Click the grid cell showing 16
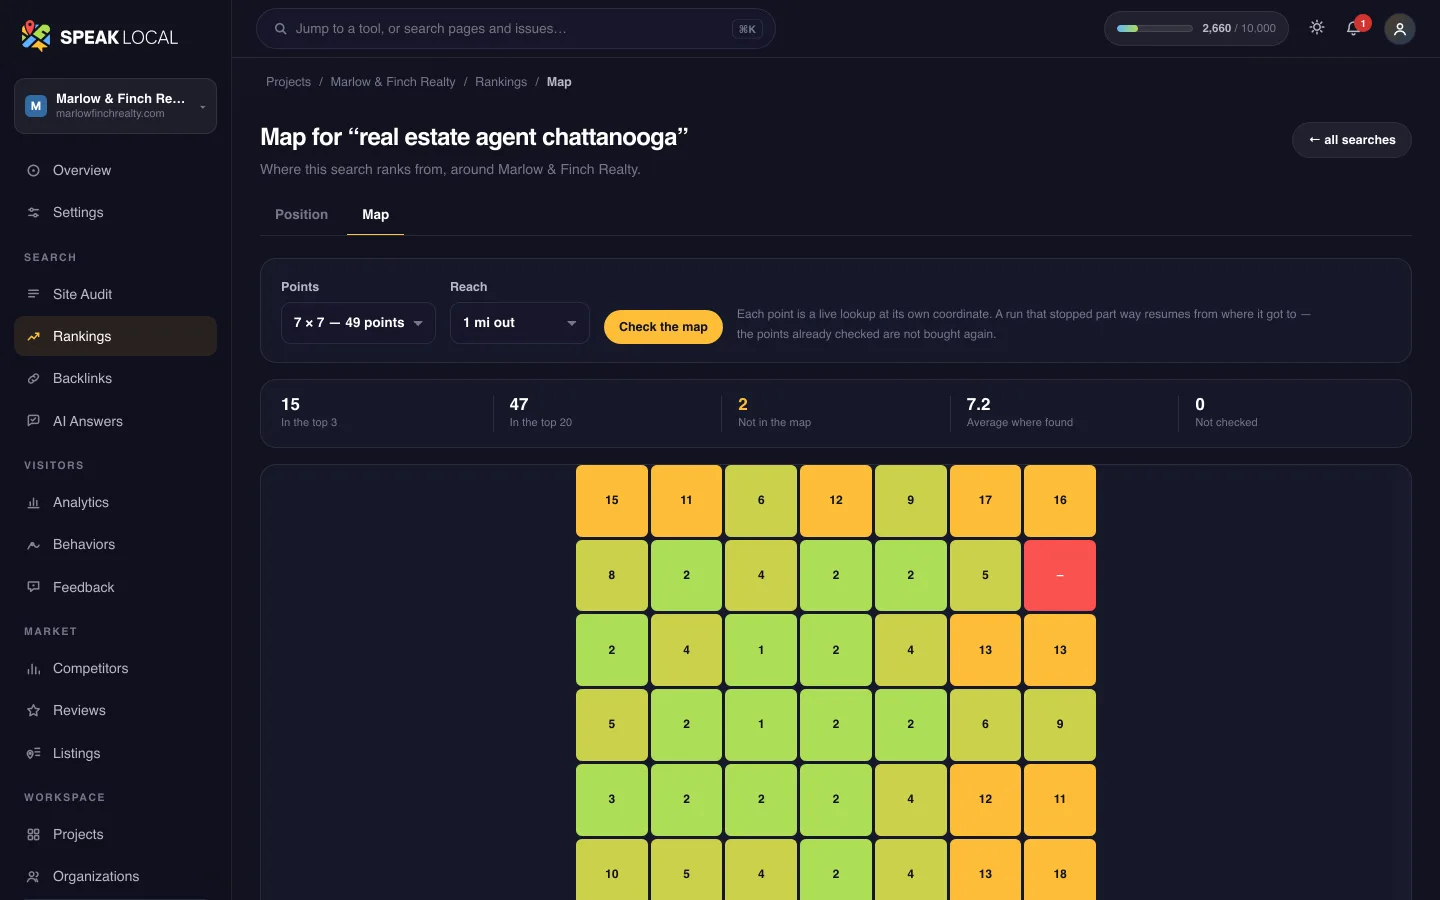Viewport: 1440px width, 900px height. (x=1060, y=501)
